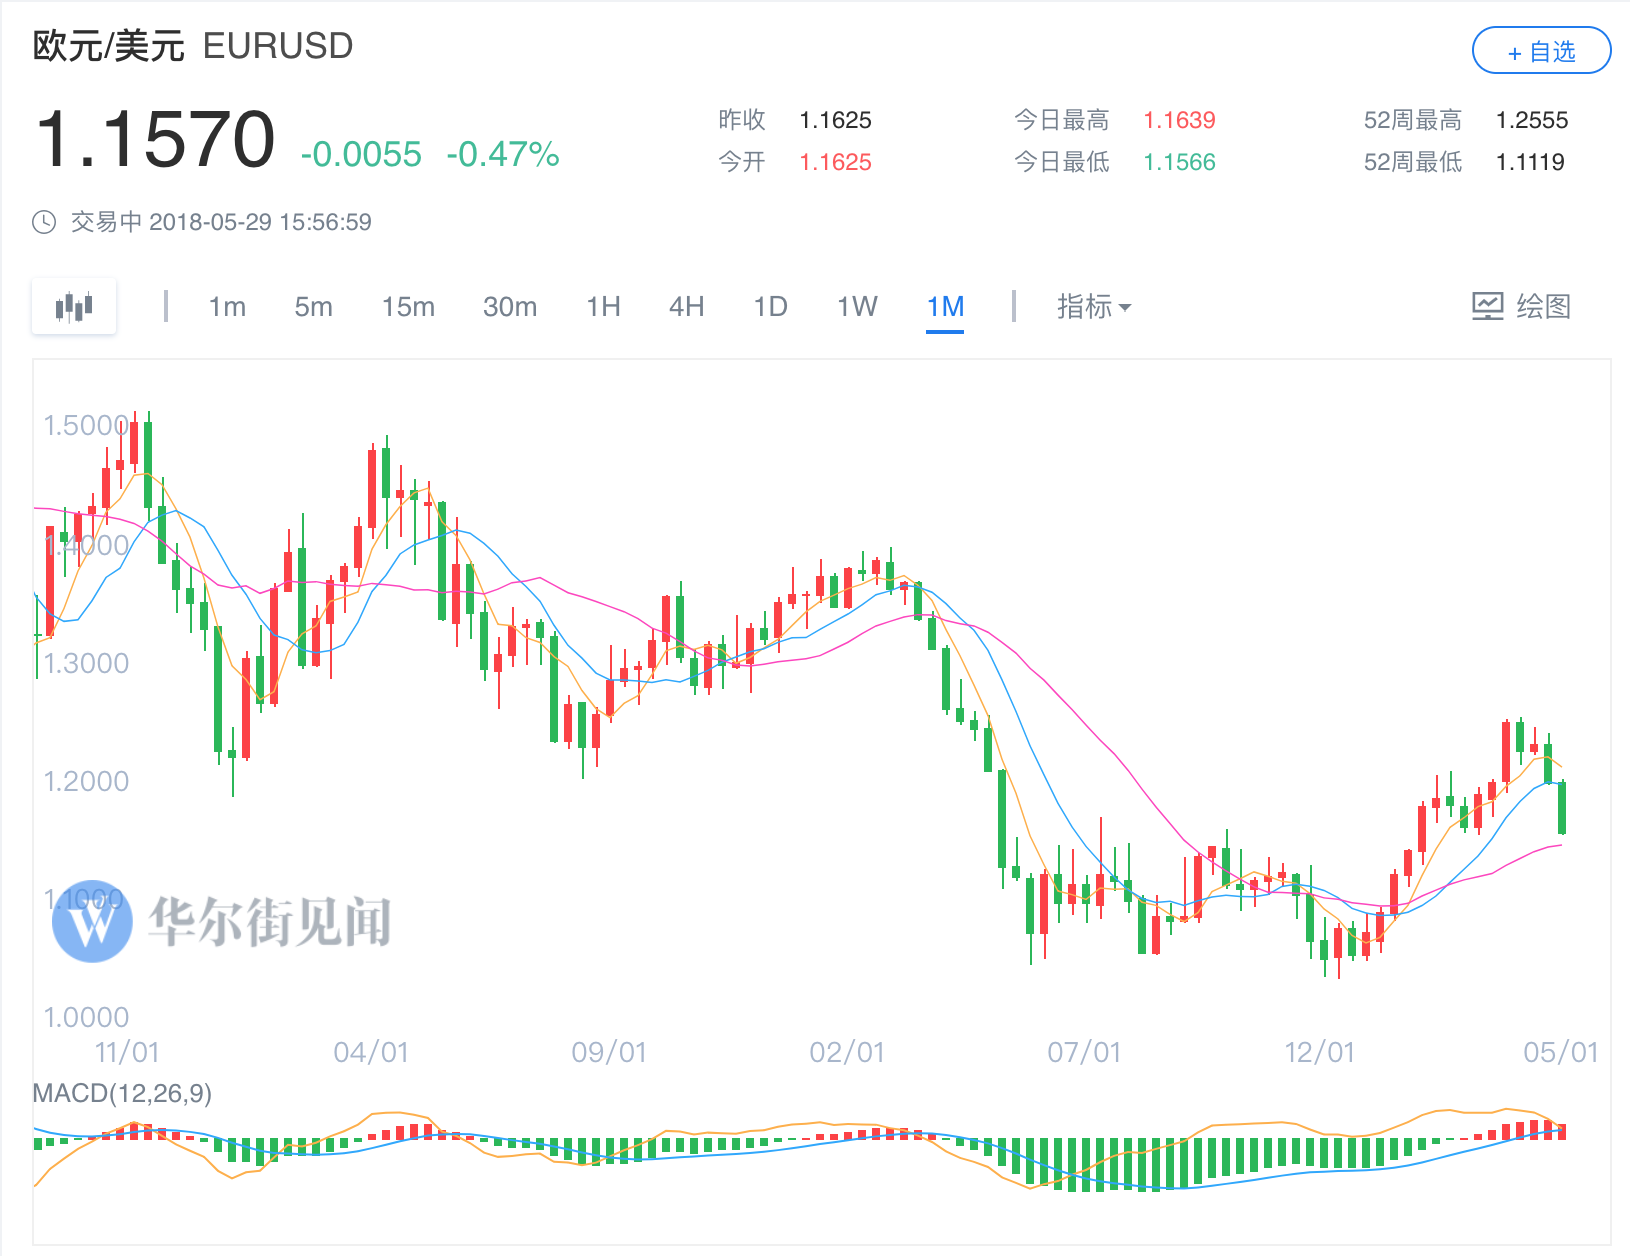Click the 华尔街见闻 watermark logo

click(92, 923)
